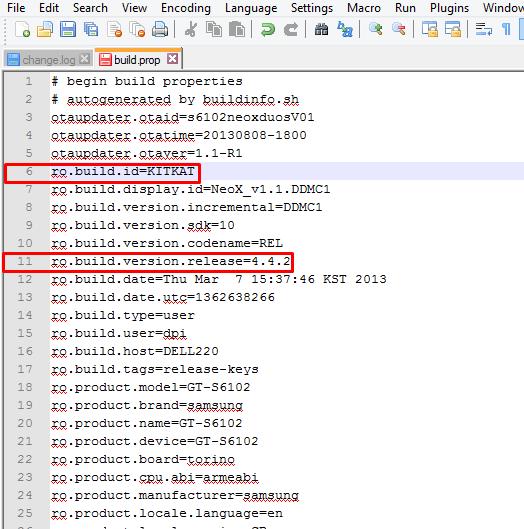Open the Run menu
This screenshot has height=529, width=524.
click(x=405, y=7)
